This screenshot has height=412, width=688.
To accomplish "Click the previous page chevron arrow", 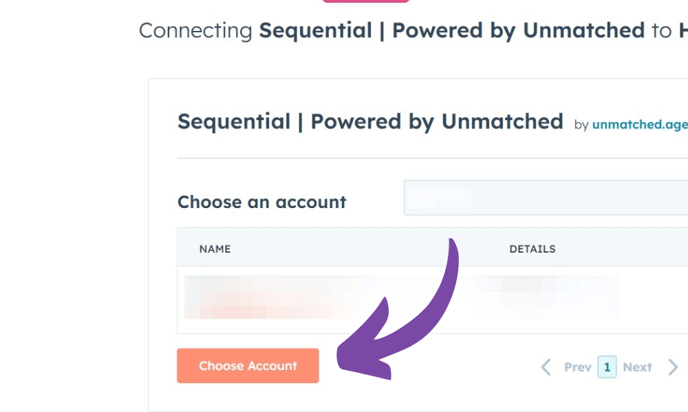I will (x=546, y=367).
